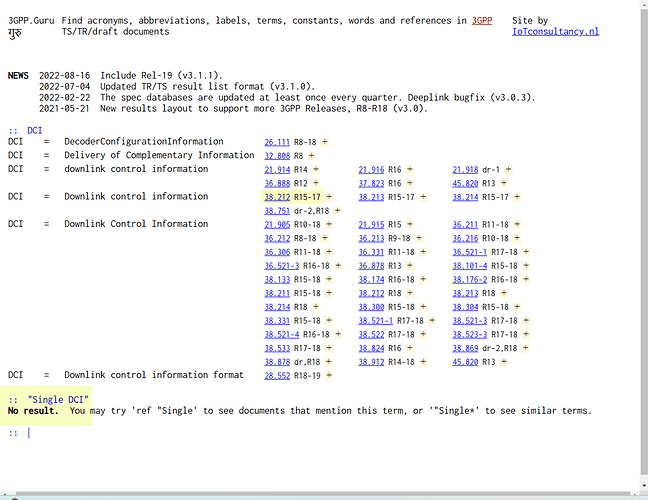648x500 pixels.
Task: Open 38.214 R18 link
Action: pos(277,307)
